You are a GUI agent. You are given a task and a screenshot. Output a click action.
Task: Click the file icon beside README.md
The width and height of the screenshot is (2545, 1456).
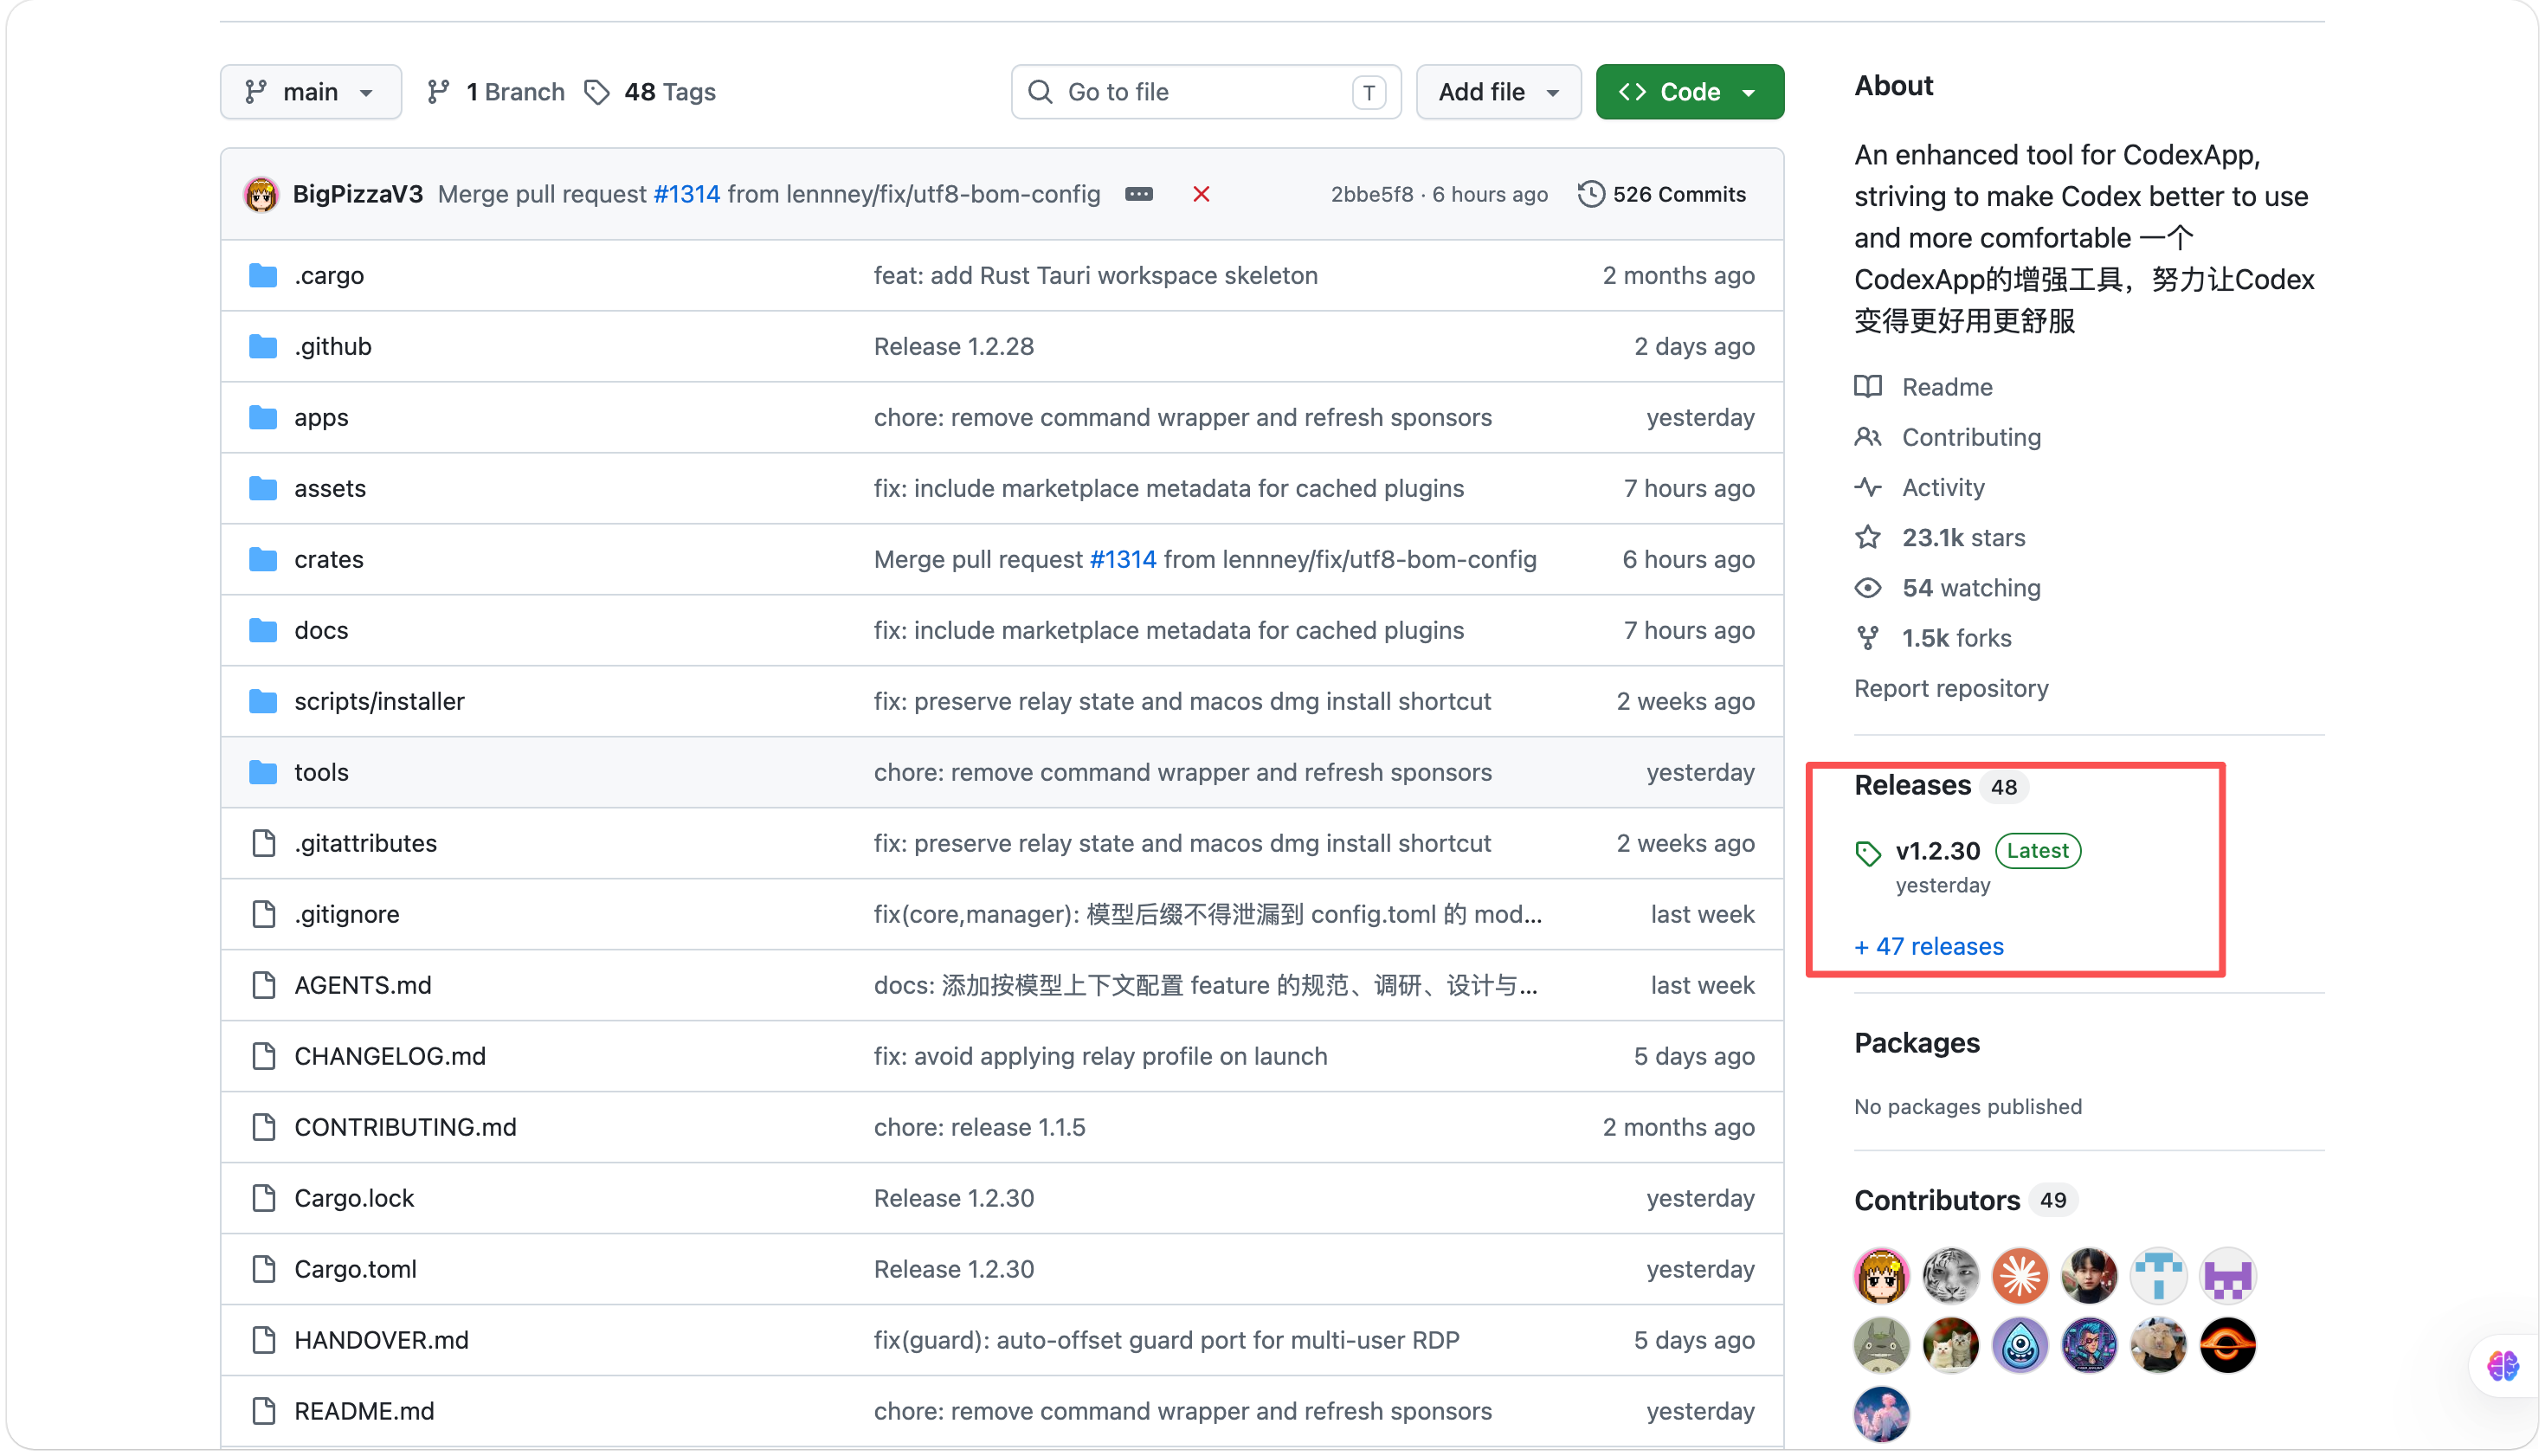pyautogui.click(x=264, y=1411)
